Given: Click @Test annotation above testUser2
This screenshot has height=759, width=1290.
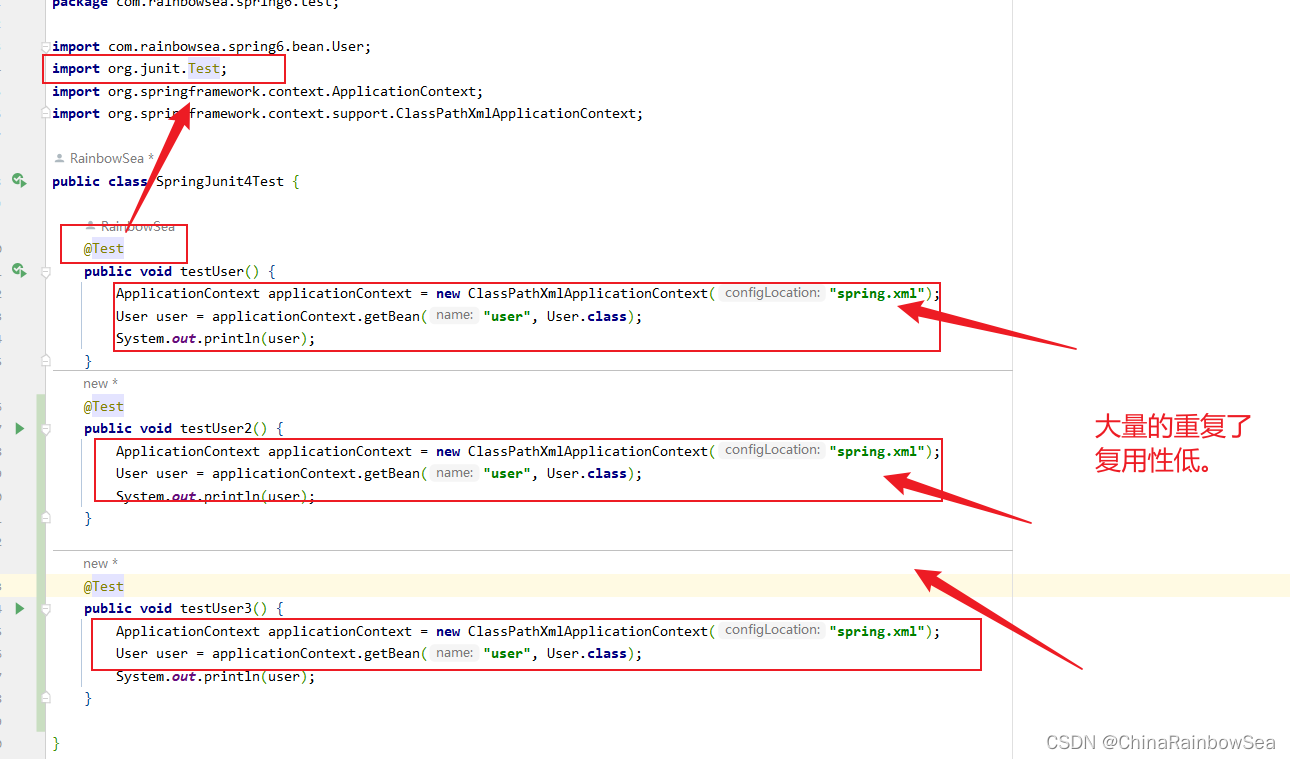Looking at the screenshot, I should coord(104,406).
